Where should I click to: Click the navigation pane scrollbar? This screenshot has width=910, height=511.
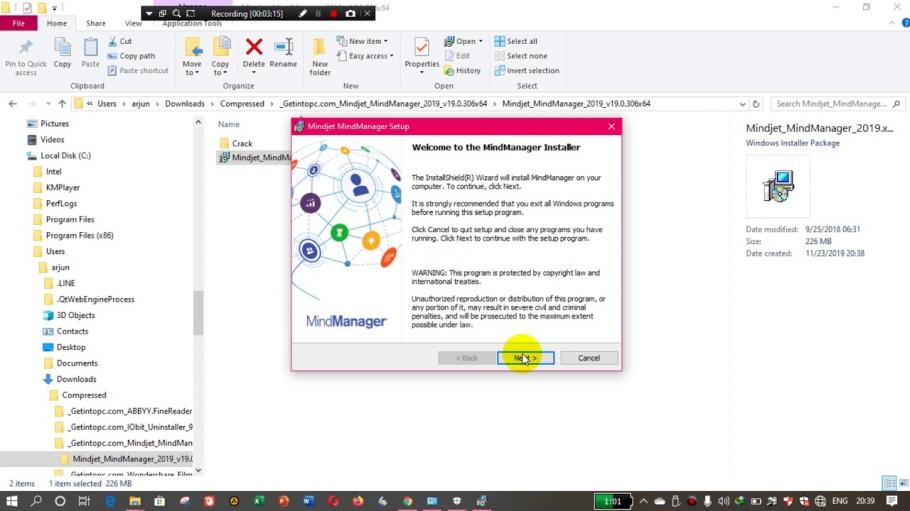(x=198, y=312)
